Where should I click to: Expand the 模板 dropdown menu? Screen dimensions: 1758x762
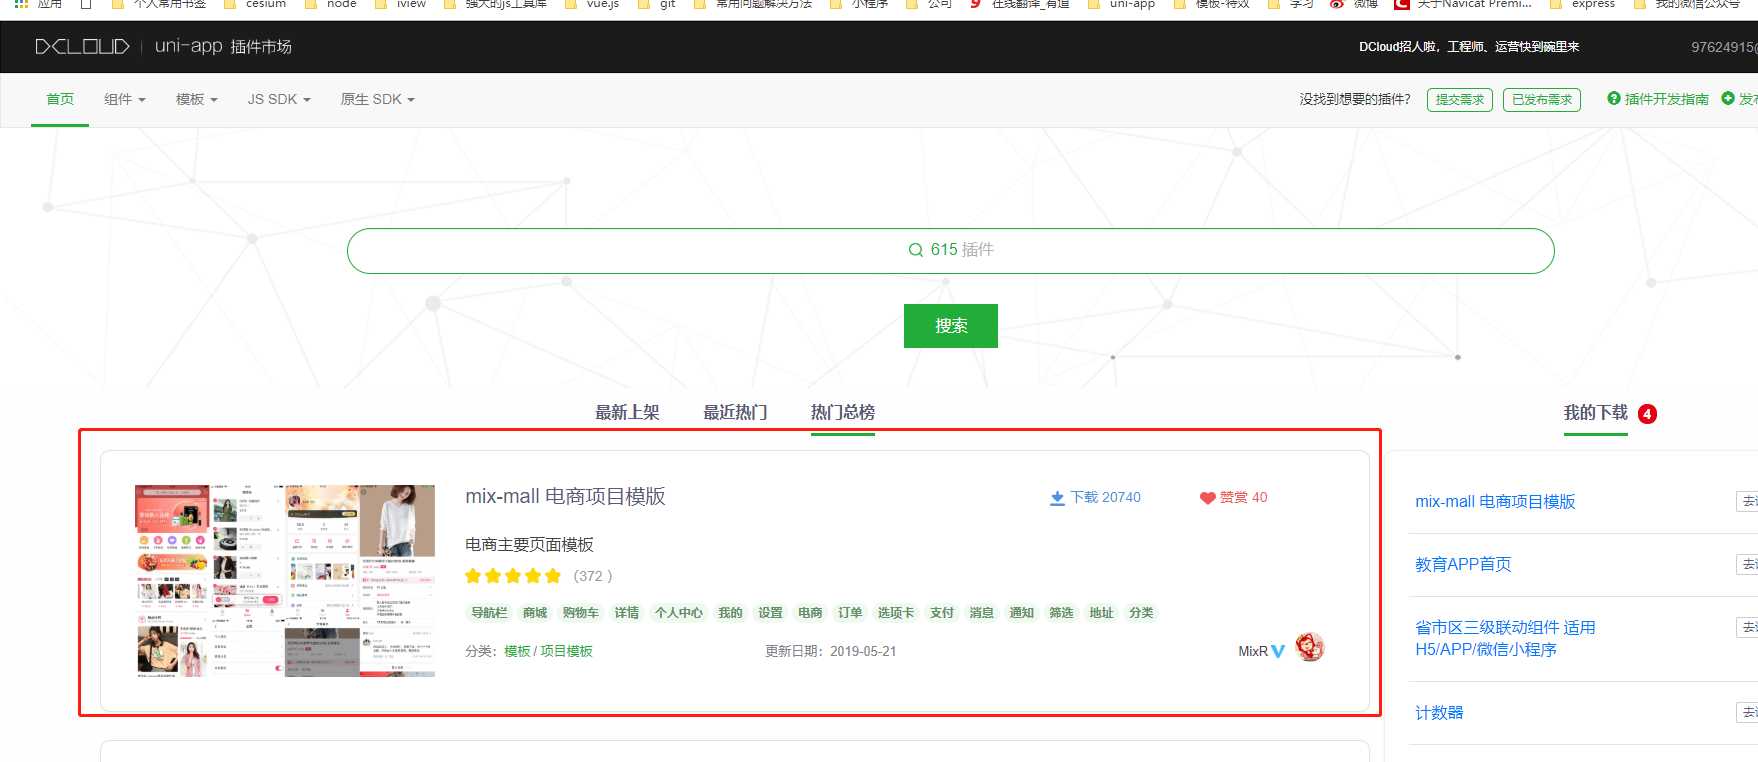(197, 99)
